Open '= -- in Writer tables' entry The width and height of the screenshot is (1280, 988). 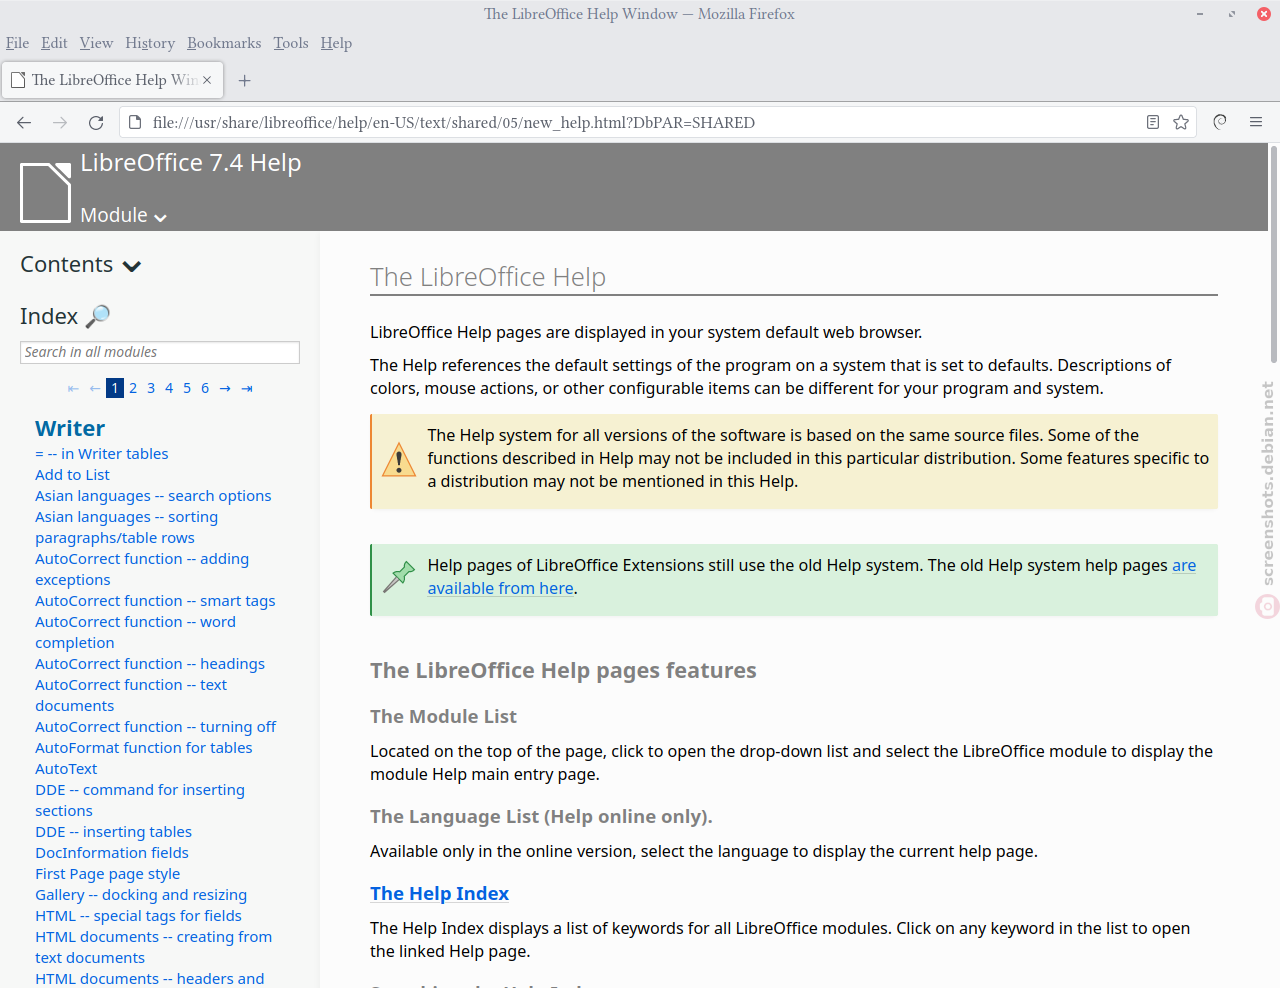102,454
